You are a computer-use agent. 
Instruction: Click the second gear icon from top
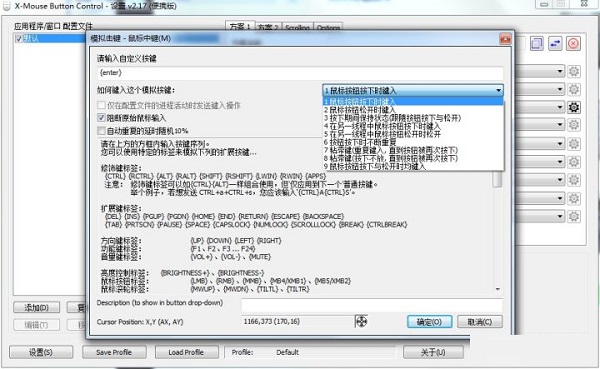coord(574,89)
